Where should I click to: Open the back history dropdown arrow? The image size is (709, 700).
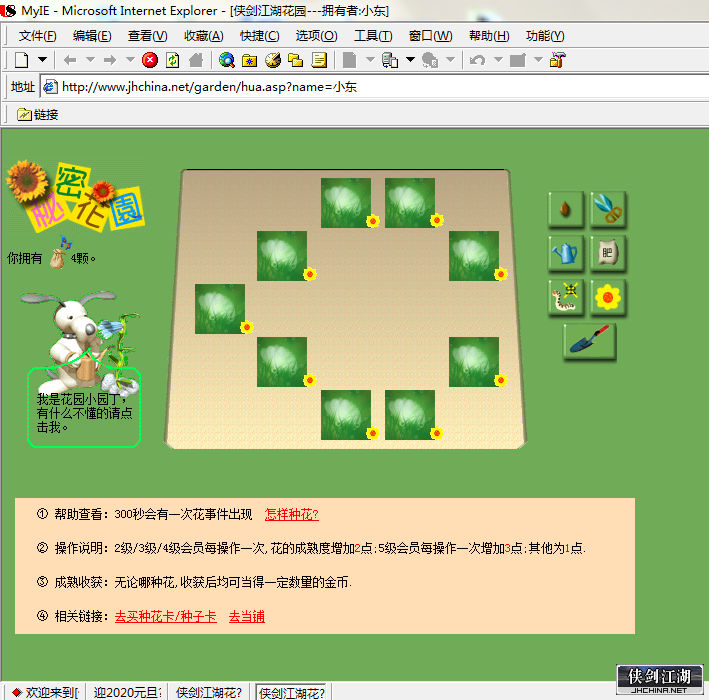coord(90,60)
